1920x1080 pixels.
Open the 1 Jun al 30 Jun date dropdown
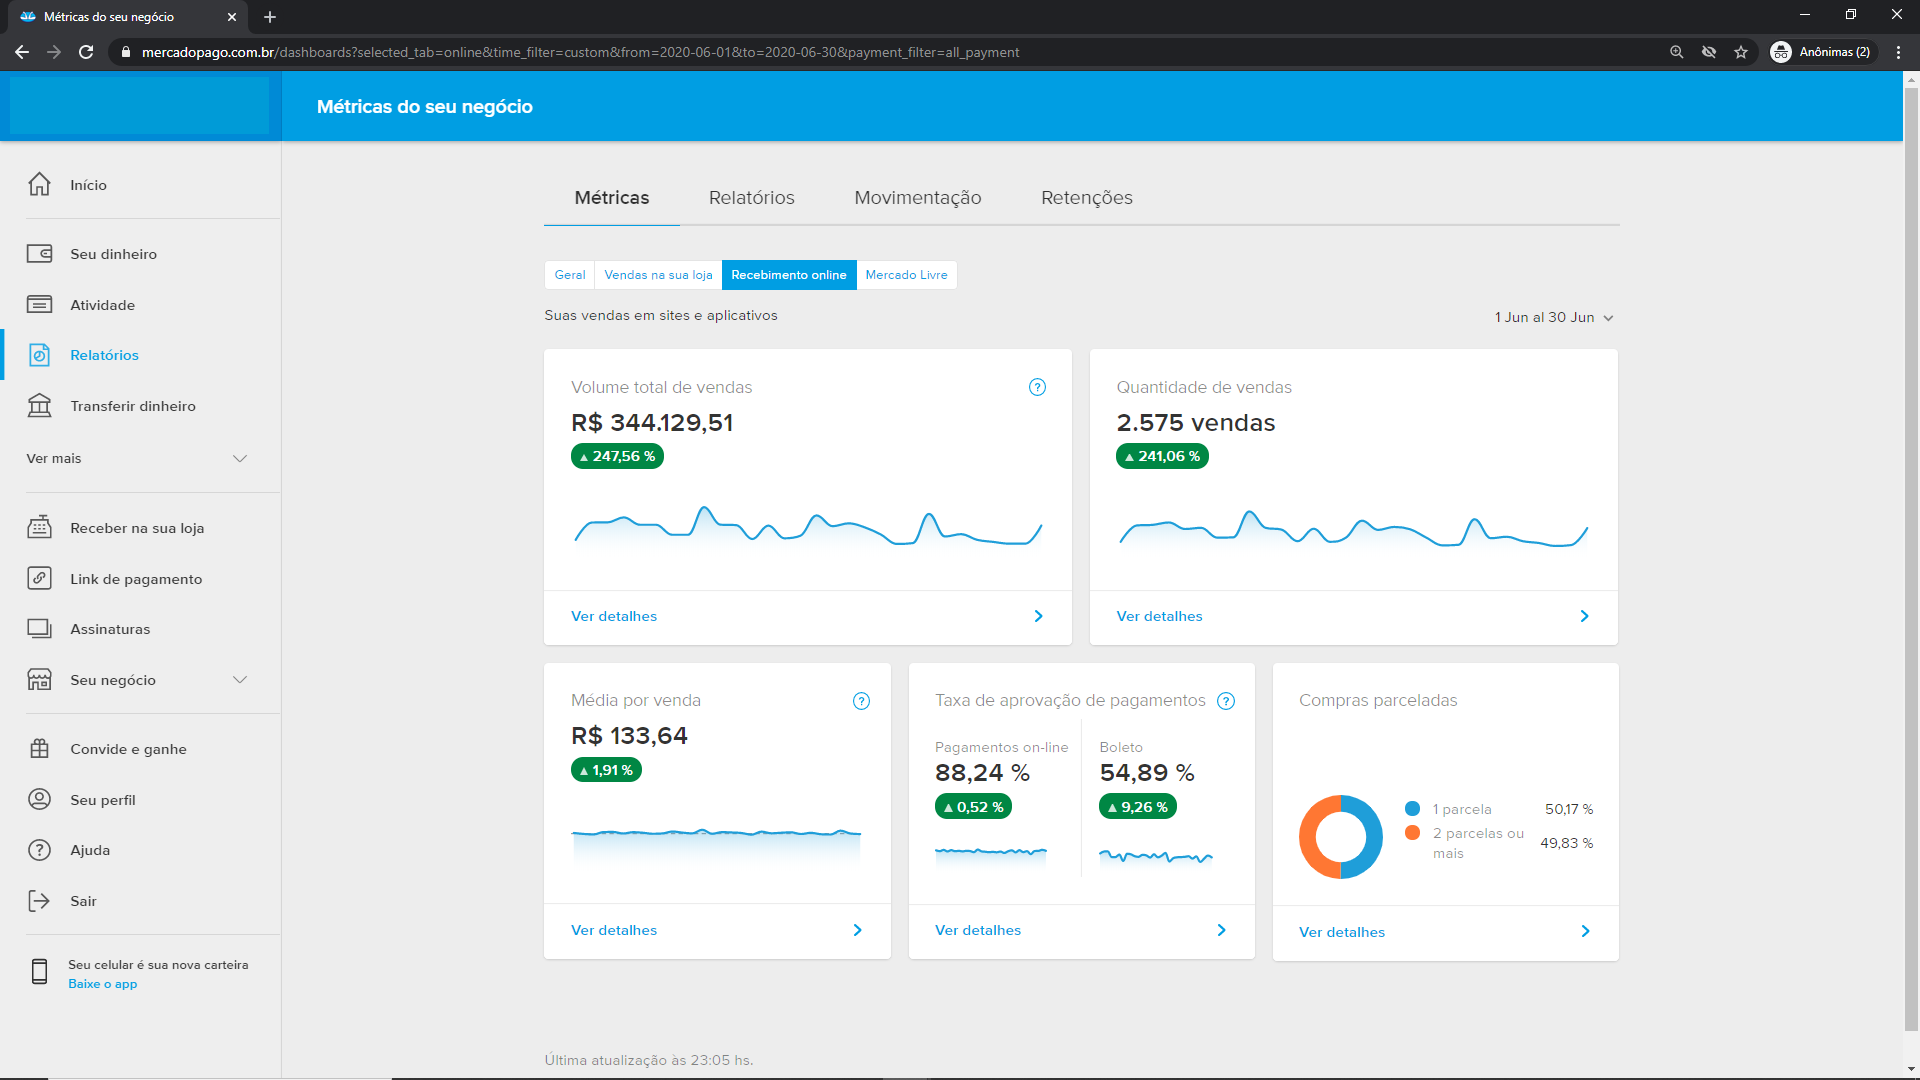(x=1554, y=317)
